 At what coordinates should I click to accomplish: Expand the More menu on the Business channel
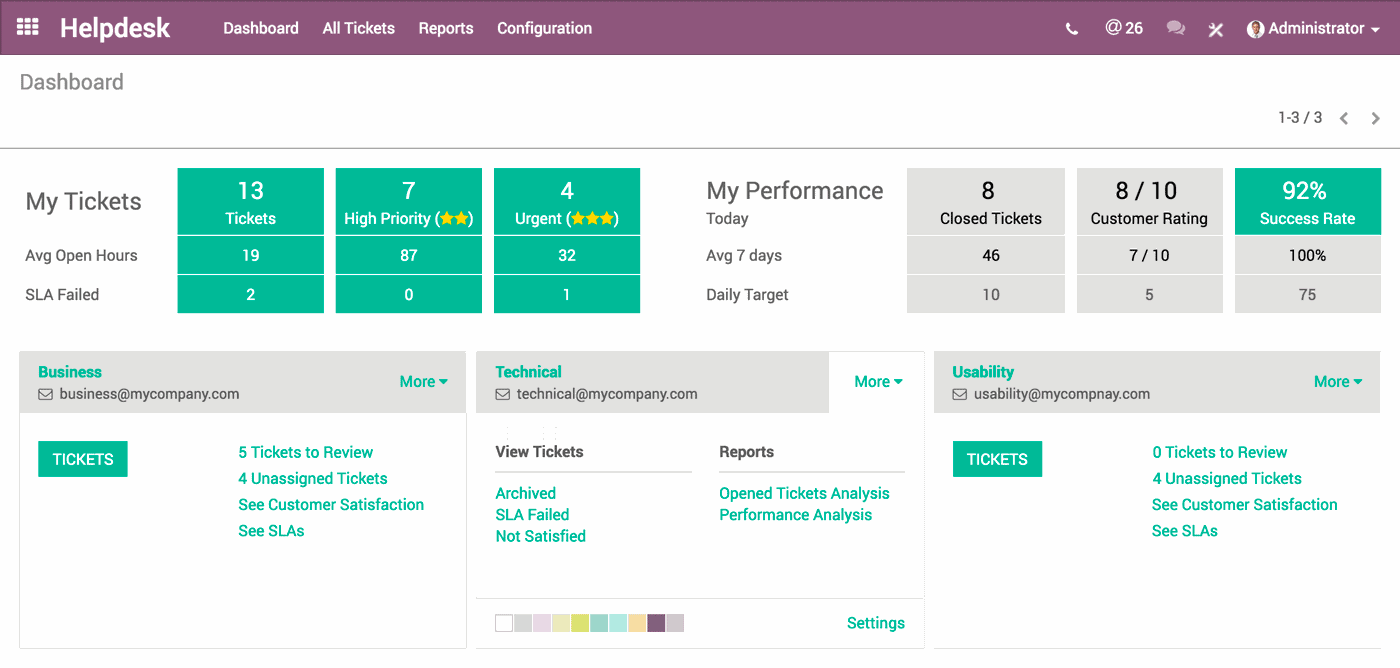(423, 381)
